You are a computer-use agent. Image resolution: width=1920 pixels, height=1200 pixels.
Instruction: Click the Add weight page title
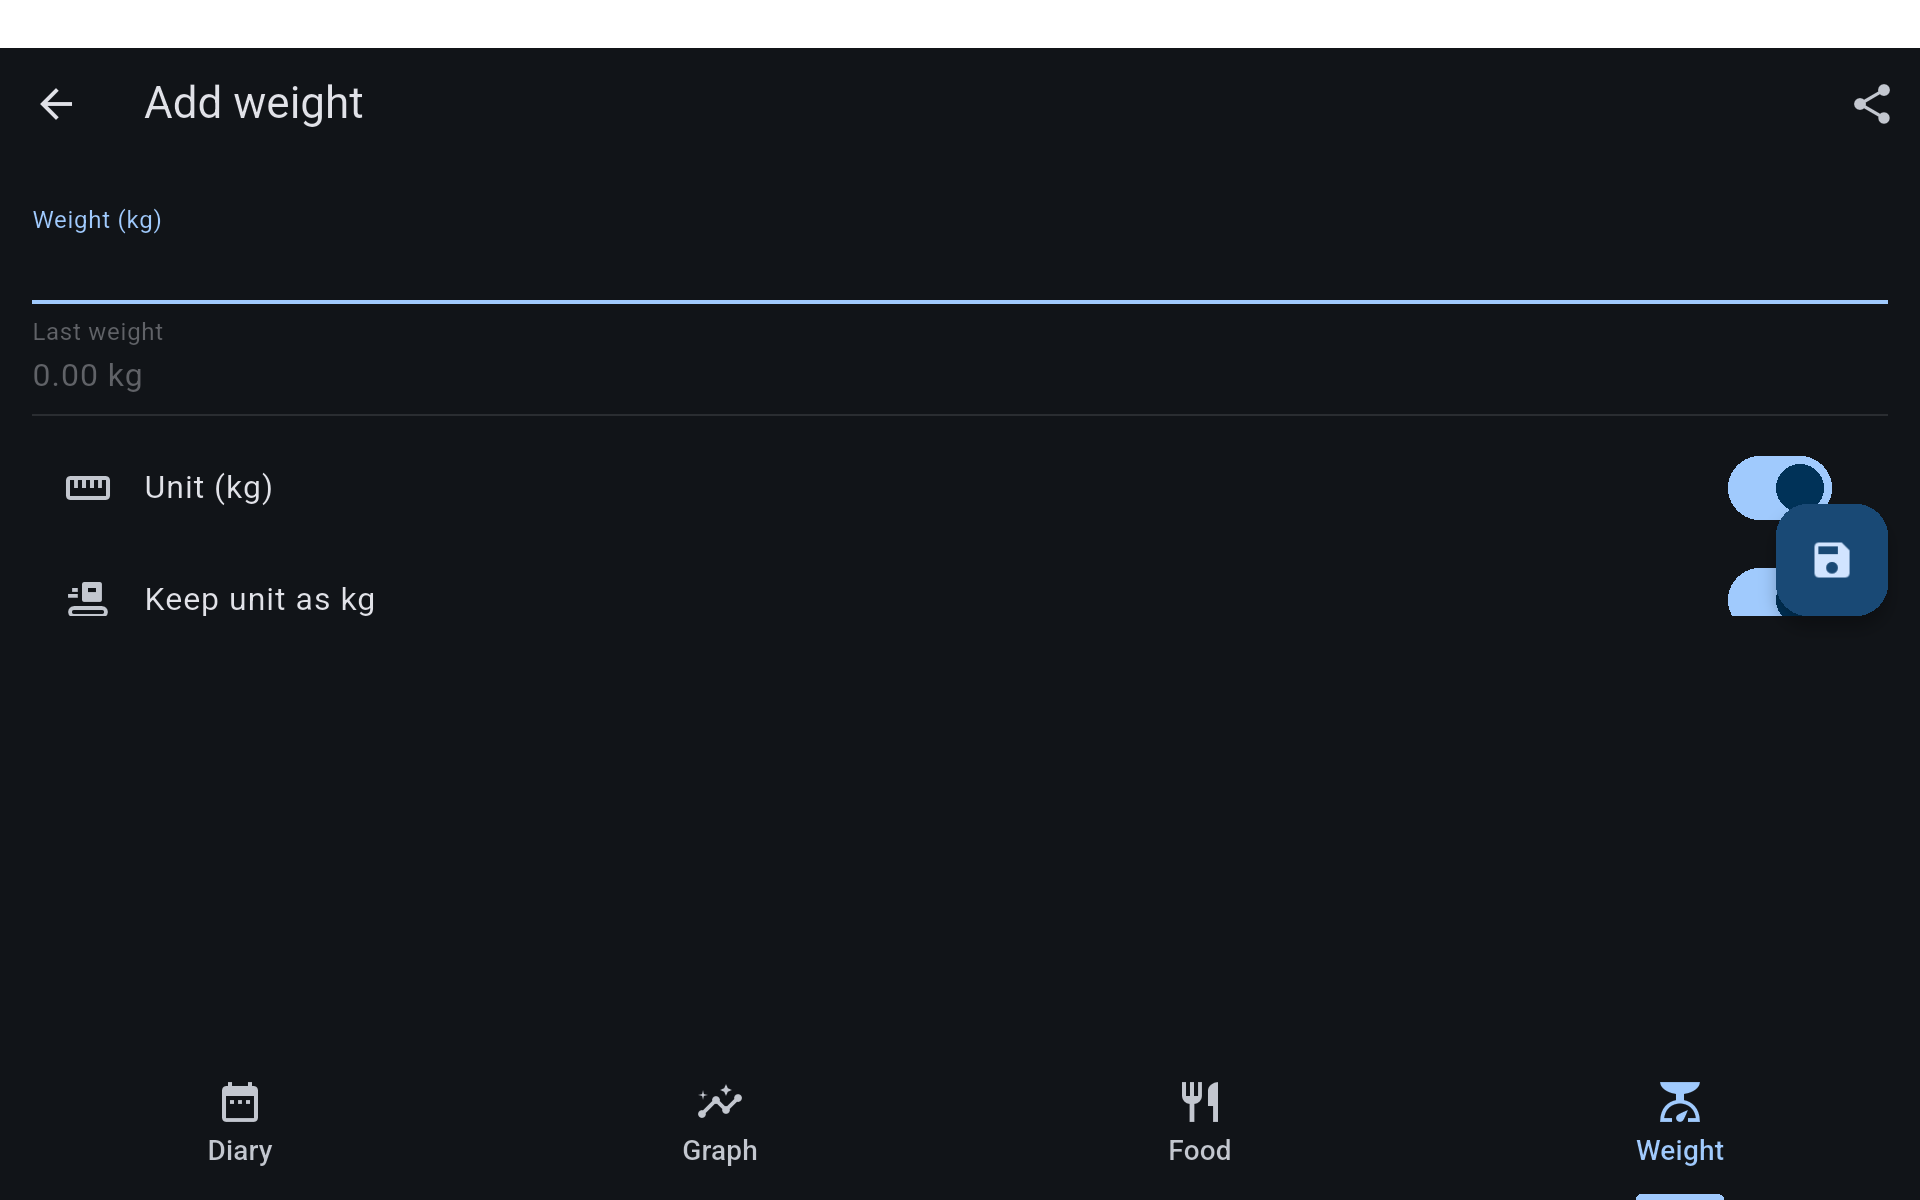(253, 104)
